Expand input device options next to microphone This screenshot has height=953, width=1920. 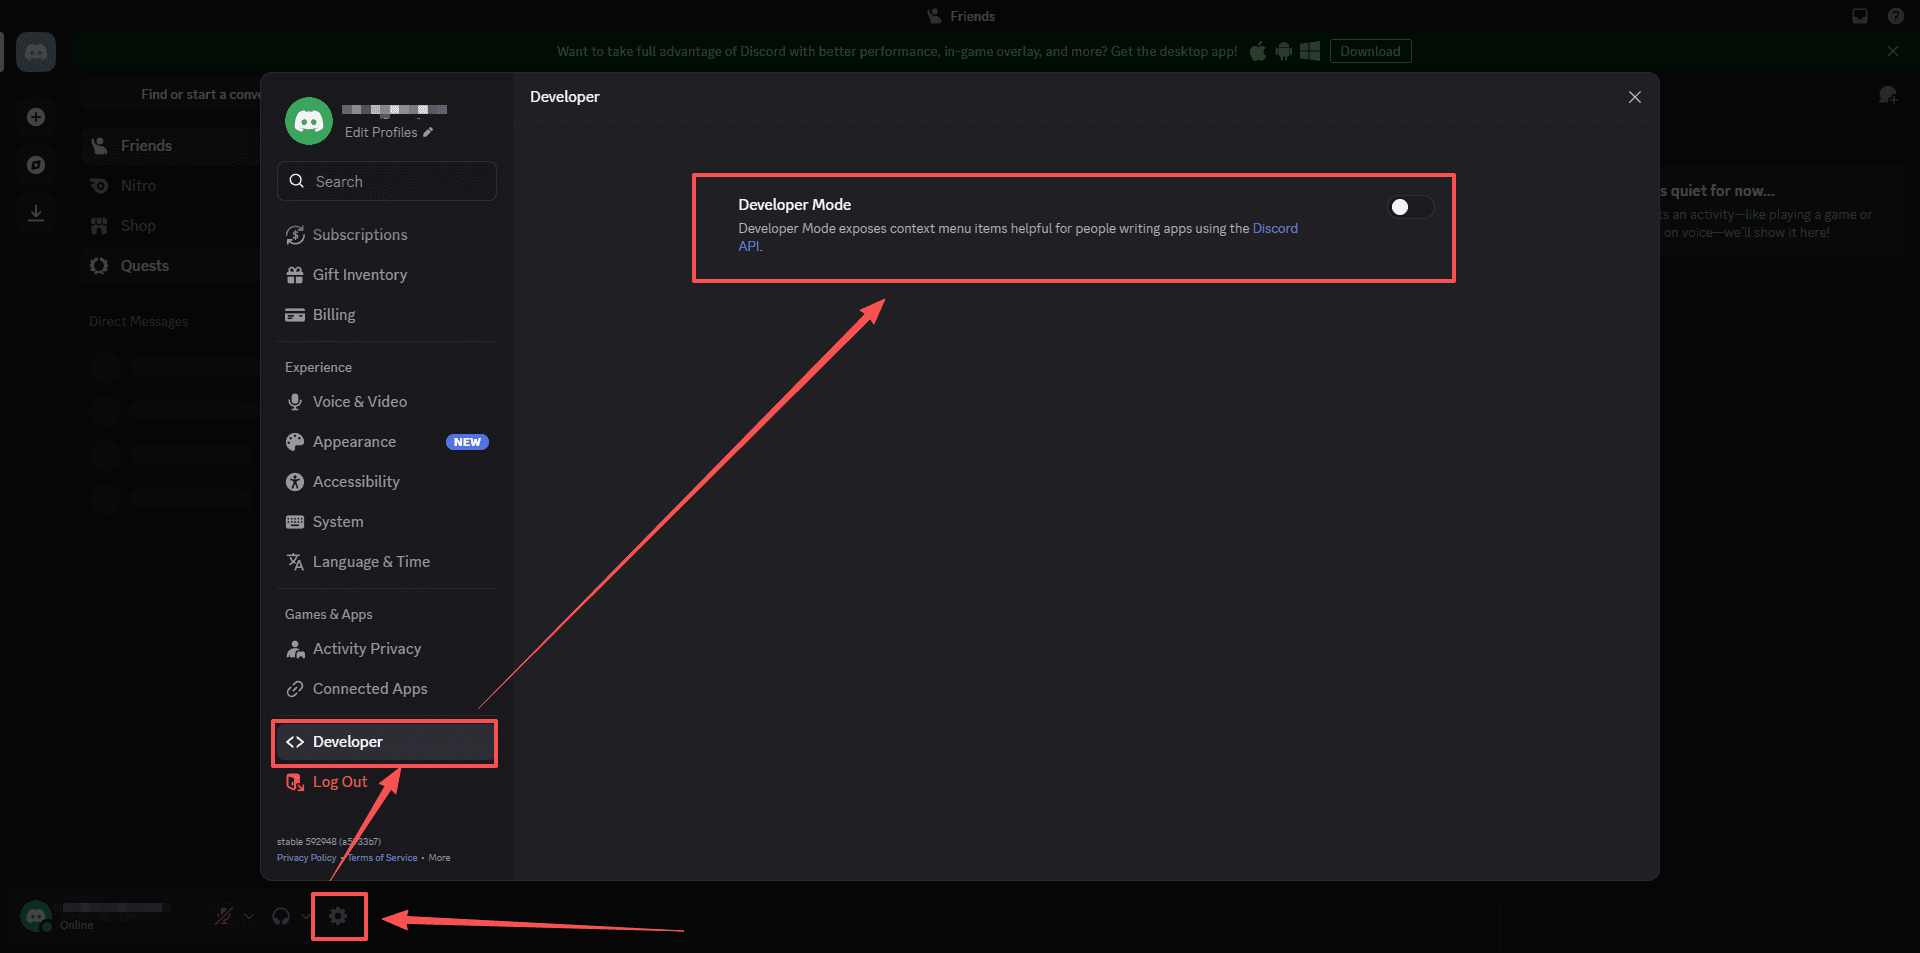[x=249, y=916]
